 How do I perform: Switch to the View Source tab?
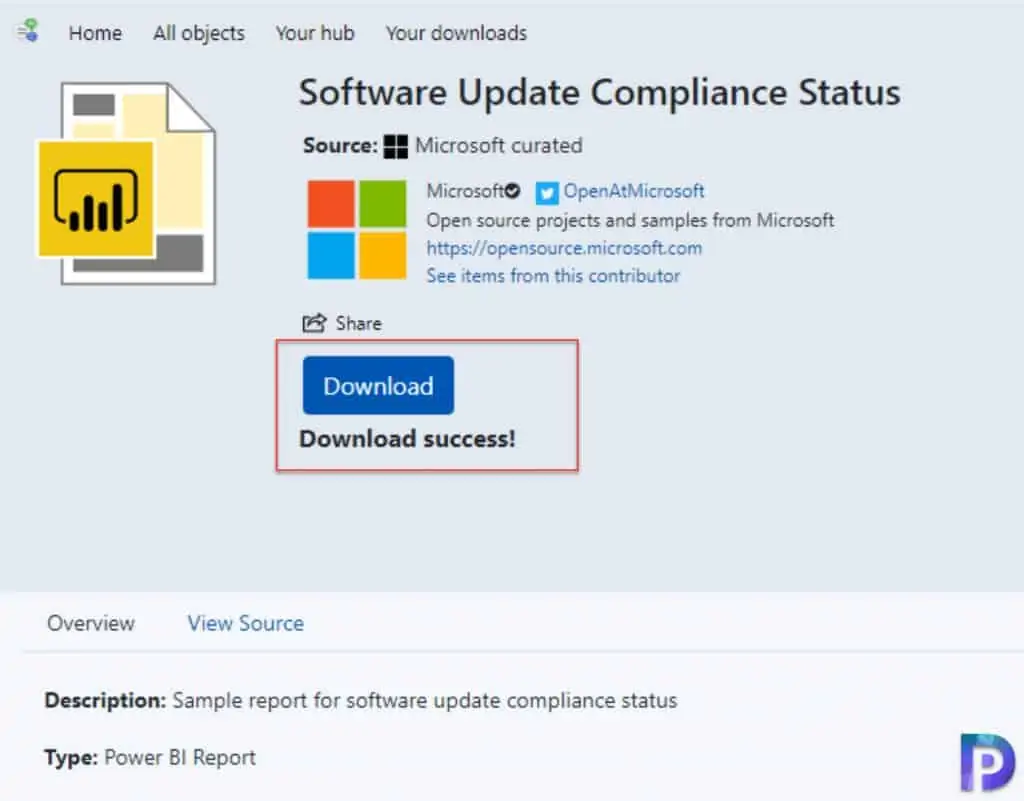tap(246, 623)
